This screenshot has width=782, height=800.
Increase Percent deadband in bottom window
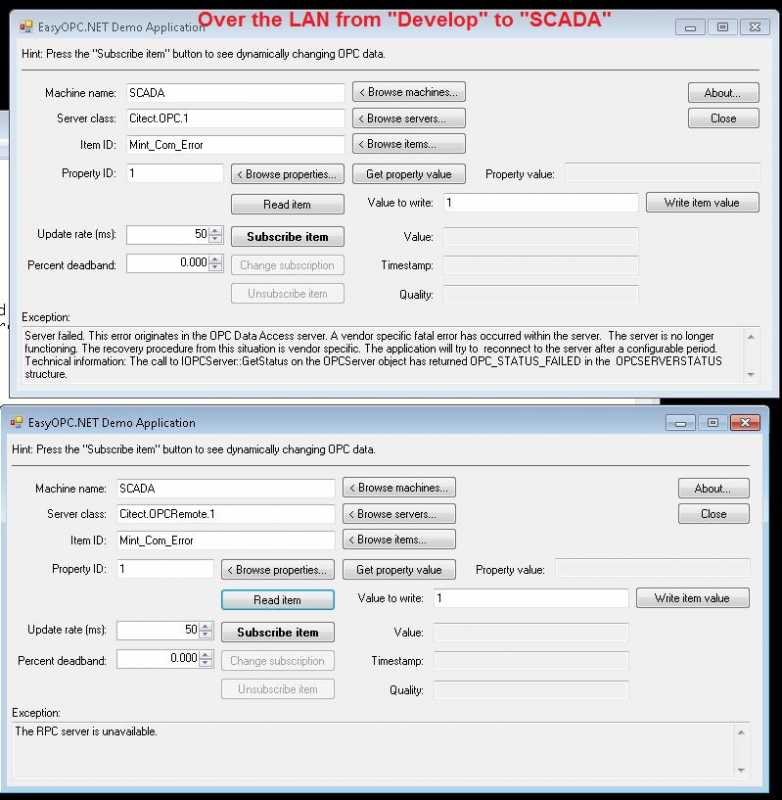click(206, 655)
